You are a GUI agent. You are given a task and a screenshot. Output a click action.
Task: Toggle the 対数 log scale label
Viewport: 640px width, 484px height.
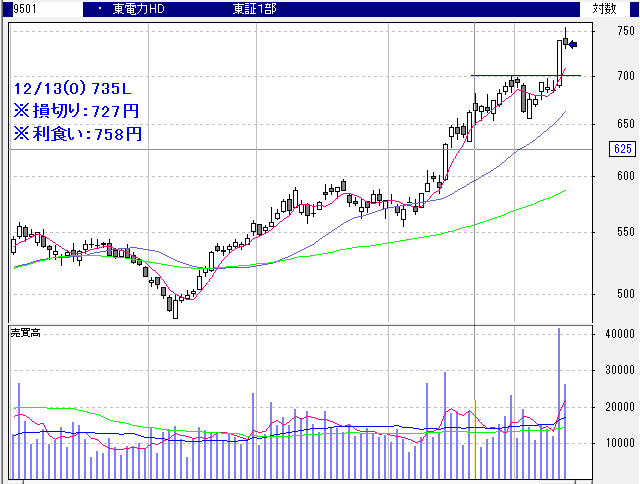coord(604,8)
